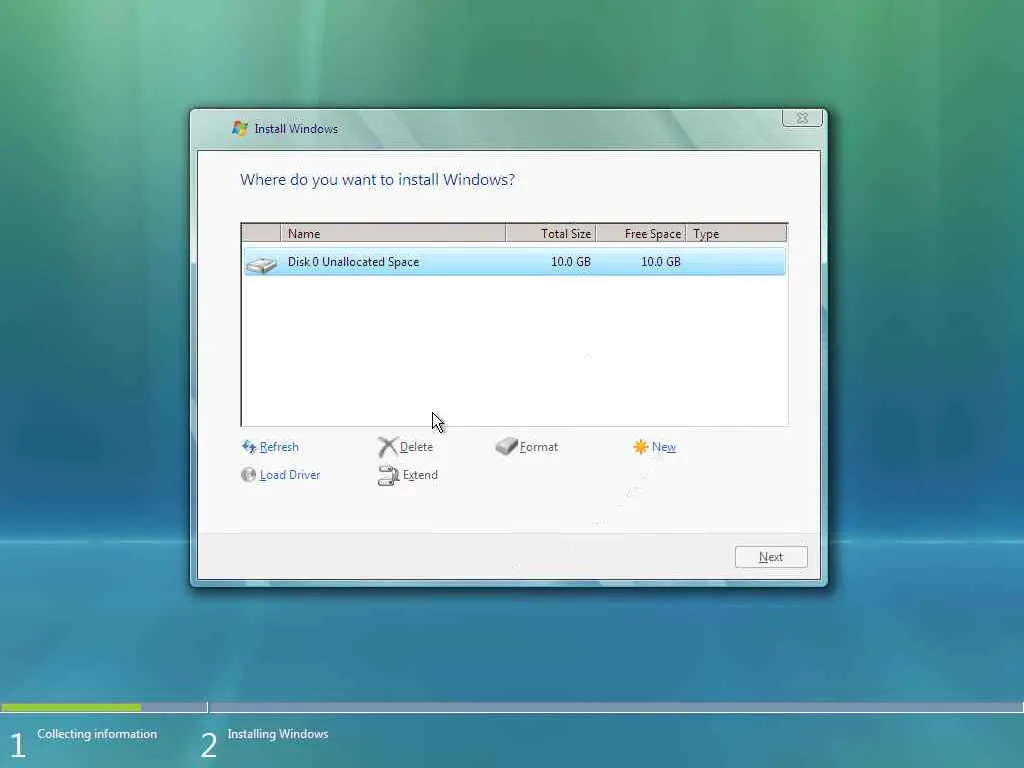Image resolution: width=1024 pixels, height=768 pixels.
Task: Click the setup progress bar at bottom
Action: click(x=512, y=707)
